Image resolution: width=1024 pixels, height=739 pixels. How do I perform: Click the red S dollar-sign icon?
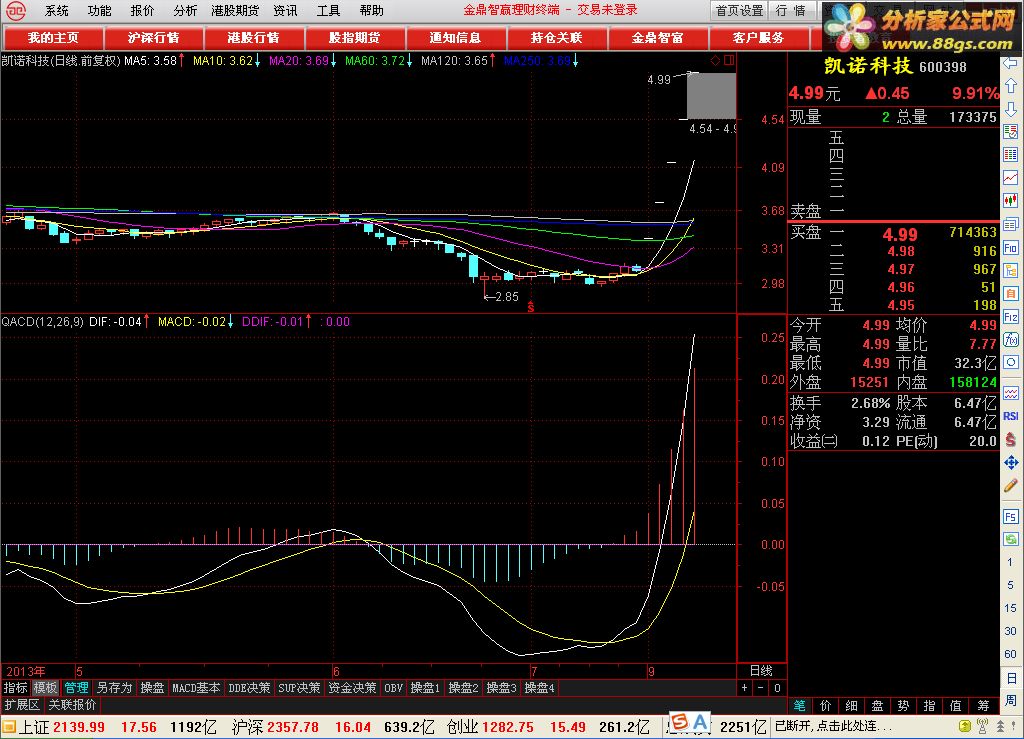(1010, 439)
